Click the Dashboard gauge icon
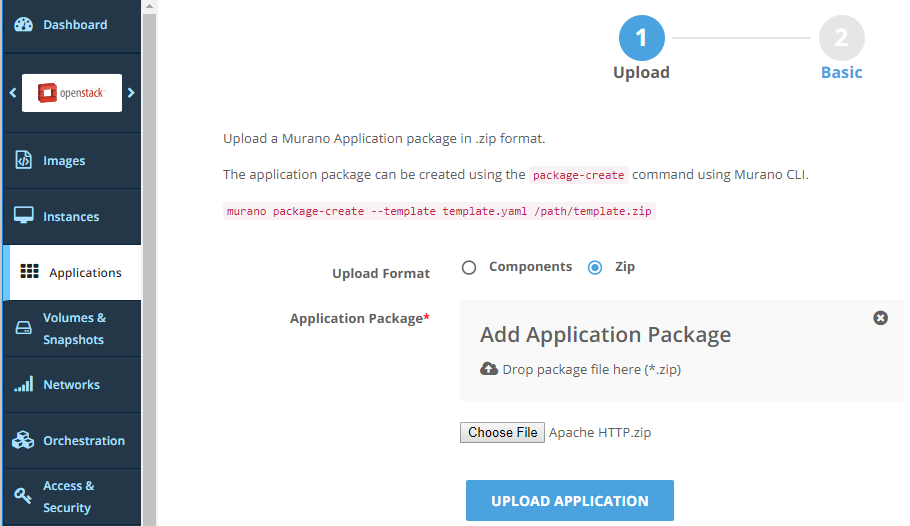This screenshot has height=526, width=910. pos(24,25)
